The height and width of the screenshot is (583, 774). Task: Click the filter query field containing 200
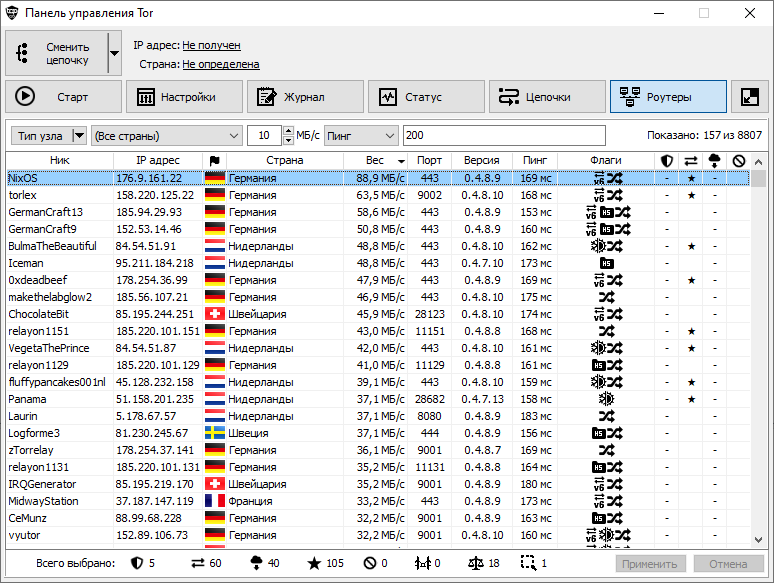504,135
